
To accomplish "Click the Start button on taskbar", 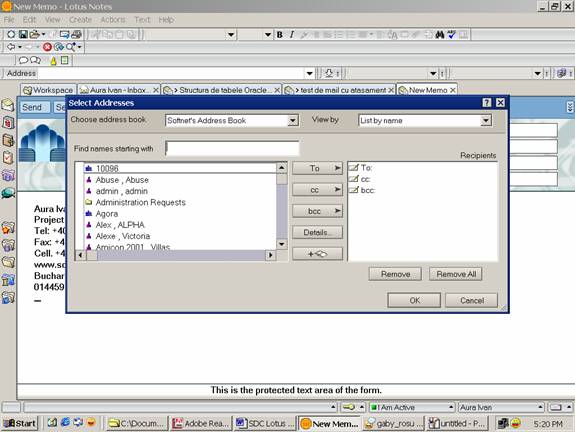I will [x=20, y=424].
